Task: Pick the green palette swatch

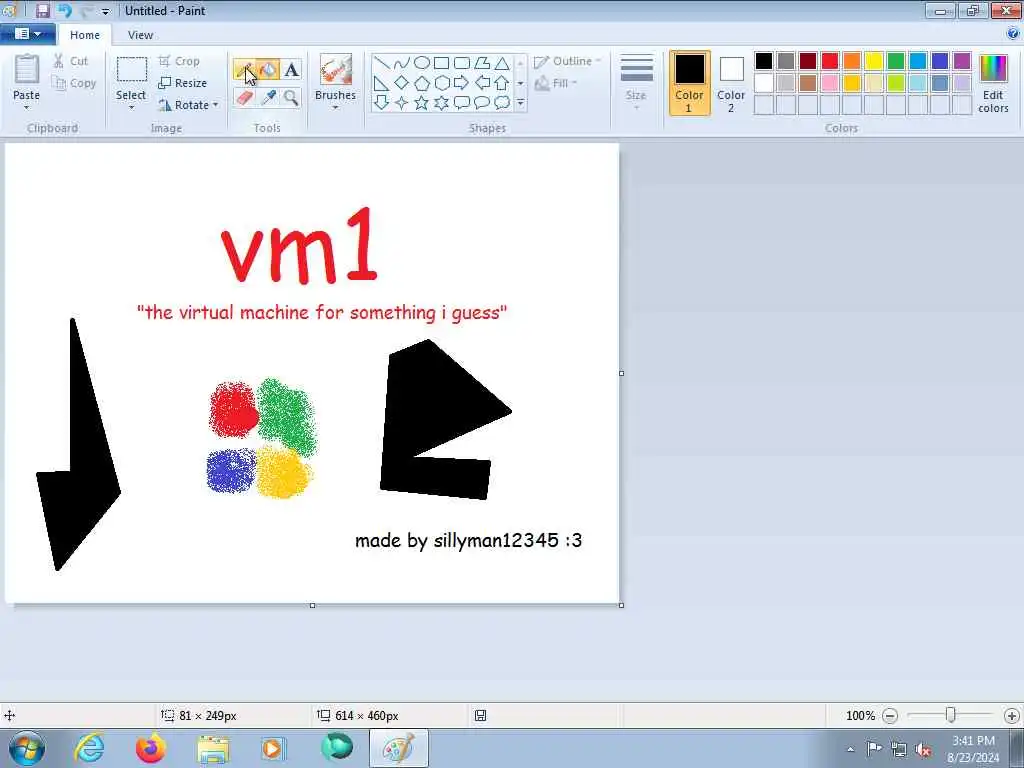Action: (896, 61)
